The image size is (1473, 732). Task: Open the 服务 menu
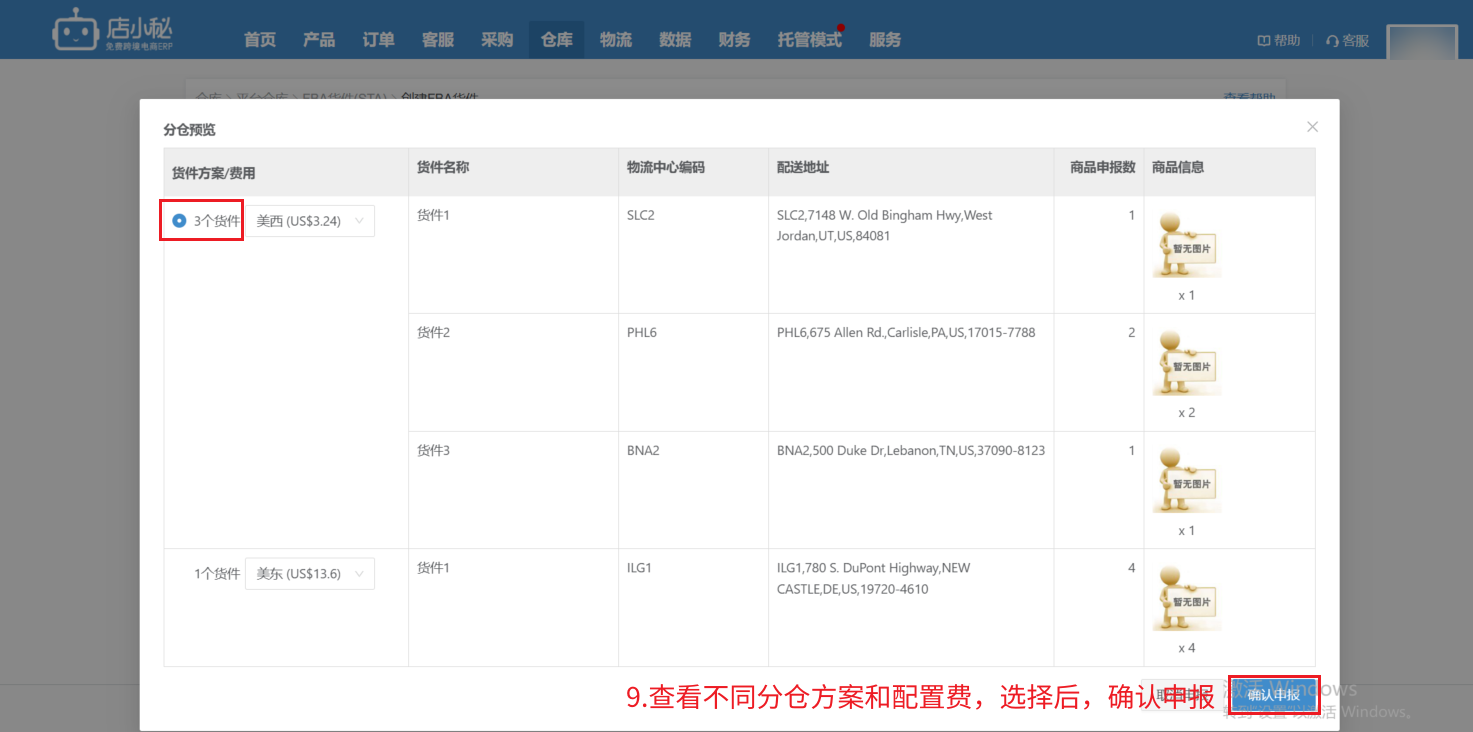(885, 40)
